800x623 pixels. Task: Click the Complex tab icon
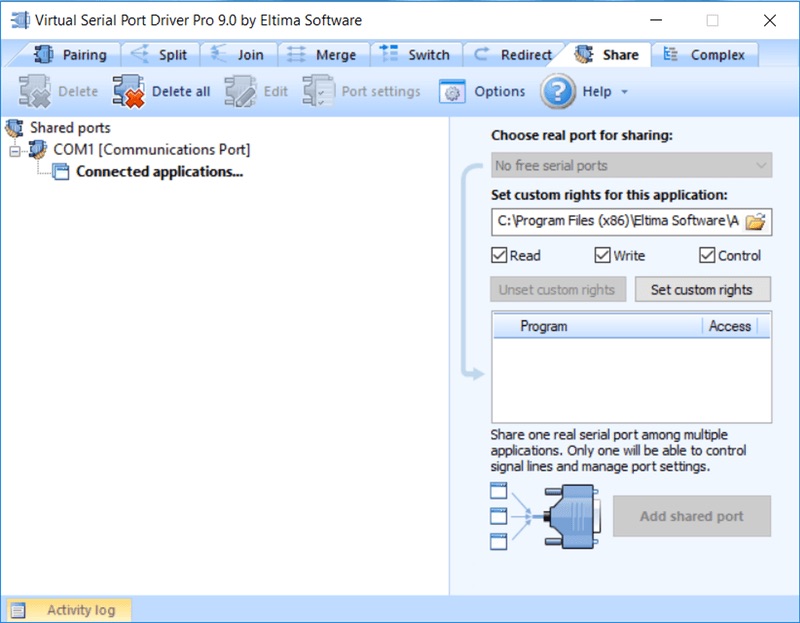pos(670,54)
